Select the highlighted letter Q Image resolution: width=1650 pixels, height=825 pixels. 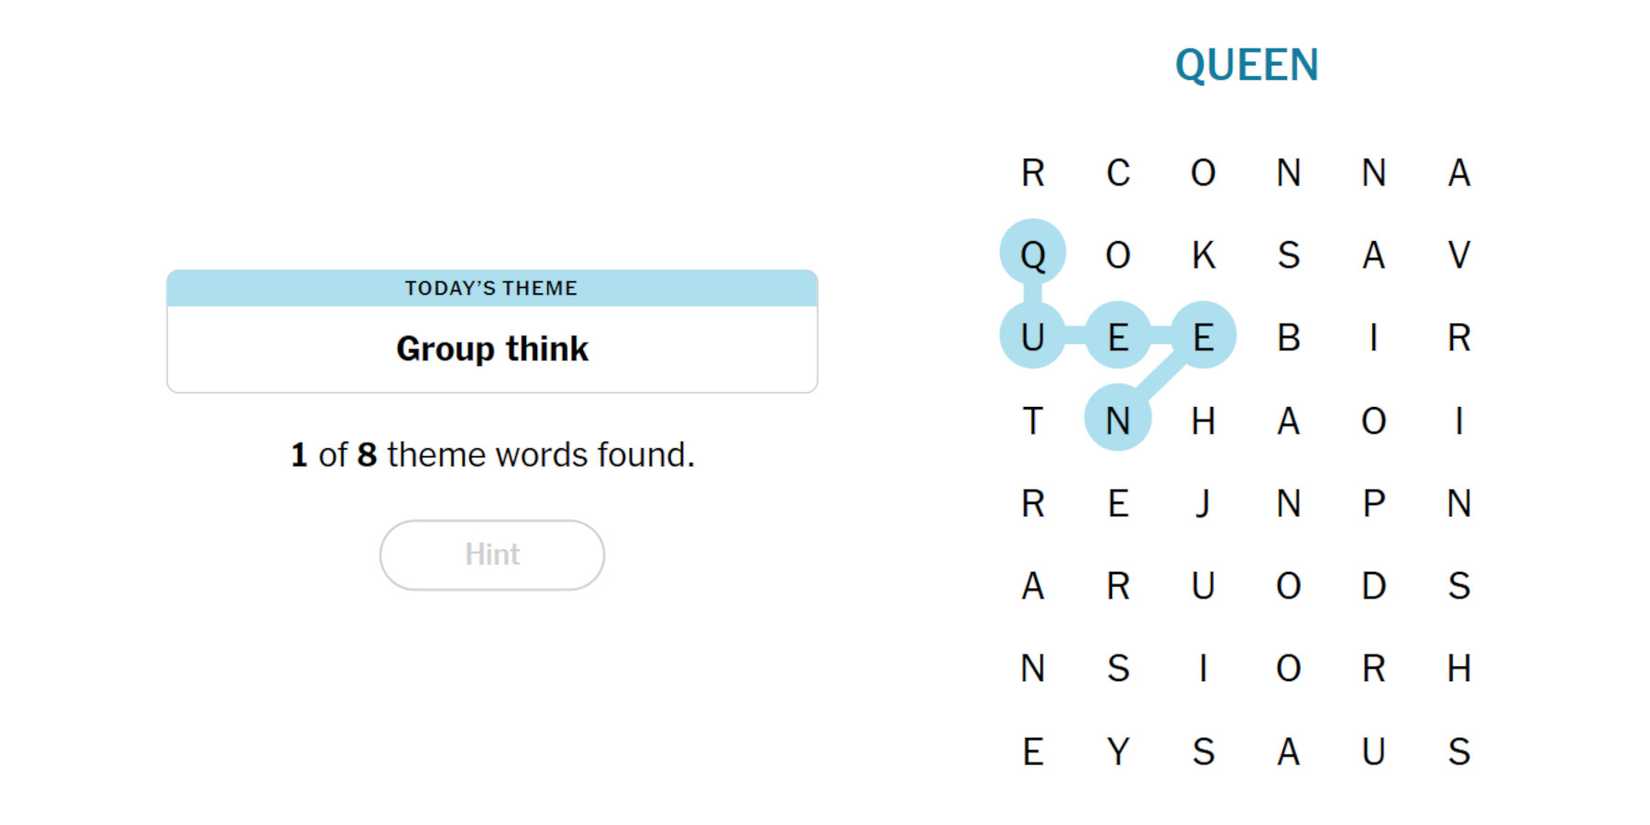[1033, 254]
